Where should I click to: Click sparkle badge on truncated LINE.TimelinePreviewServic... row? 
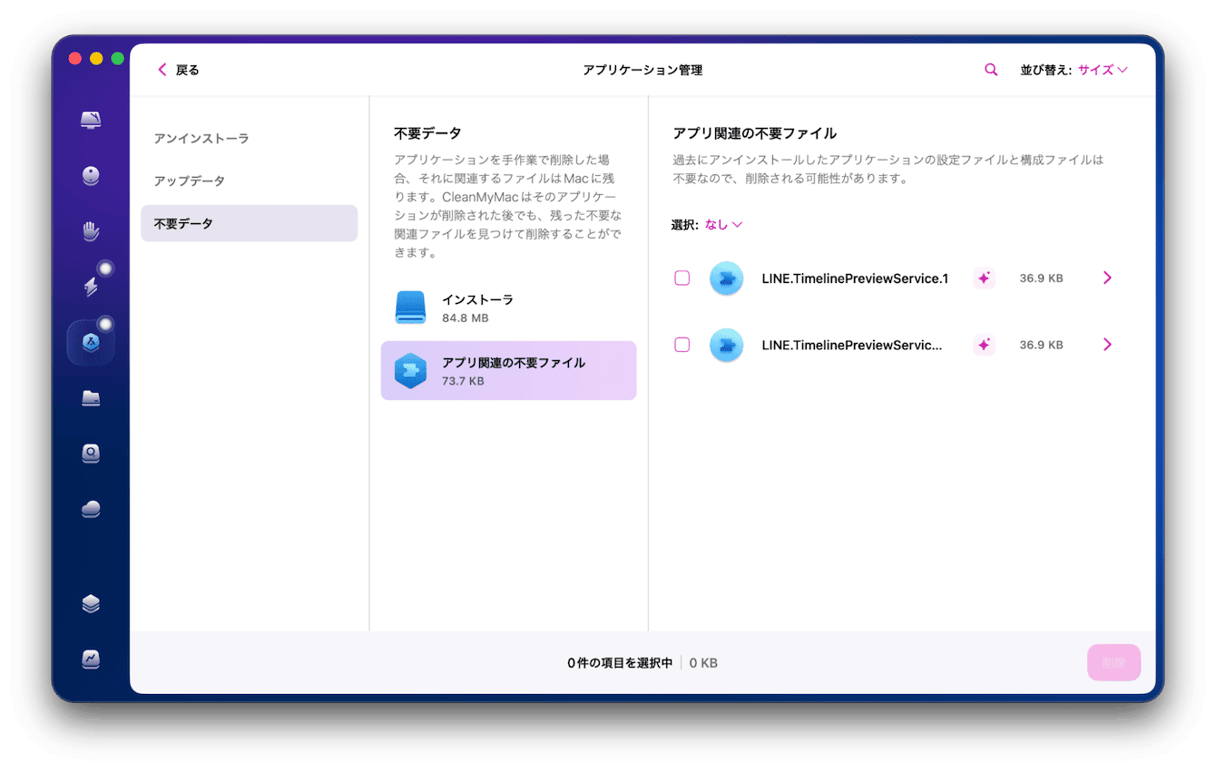[x=984, y=345]
